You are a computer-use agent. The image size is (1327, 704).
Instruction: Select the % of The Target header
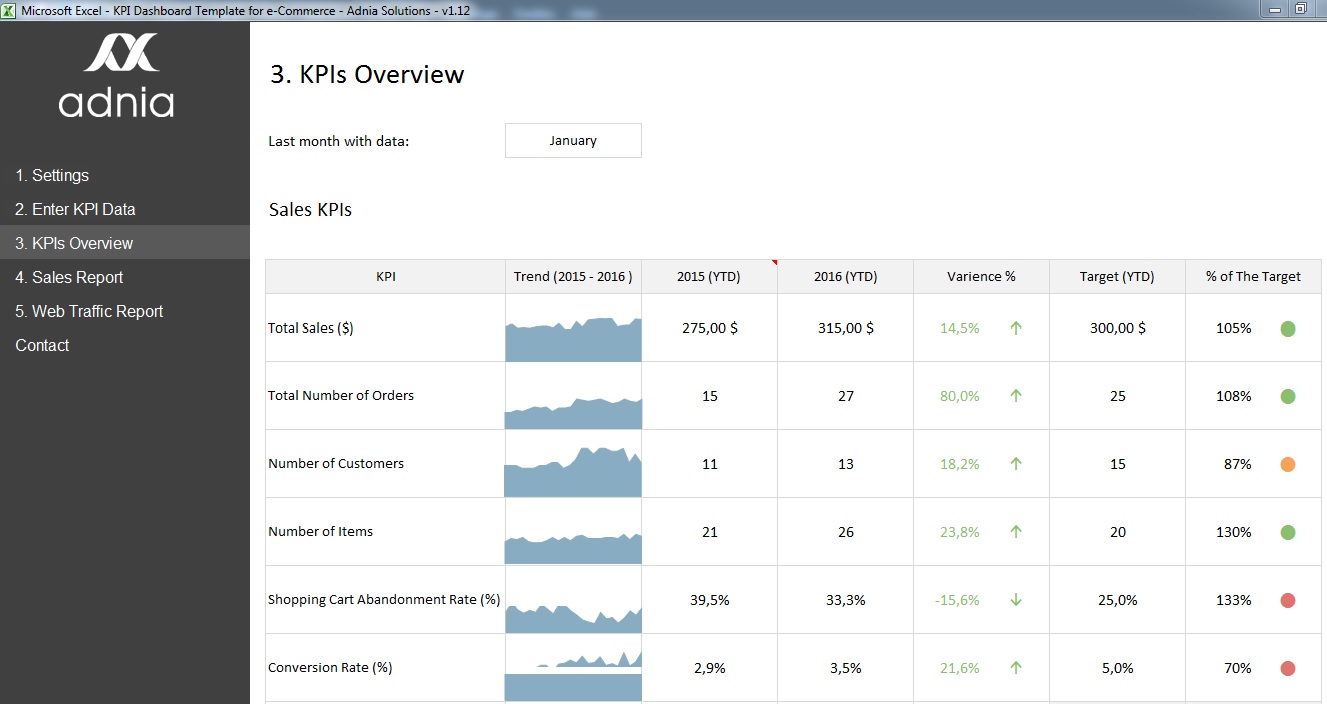[1253, 277]
